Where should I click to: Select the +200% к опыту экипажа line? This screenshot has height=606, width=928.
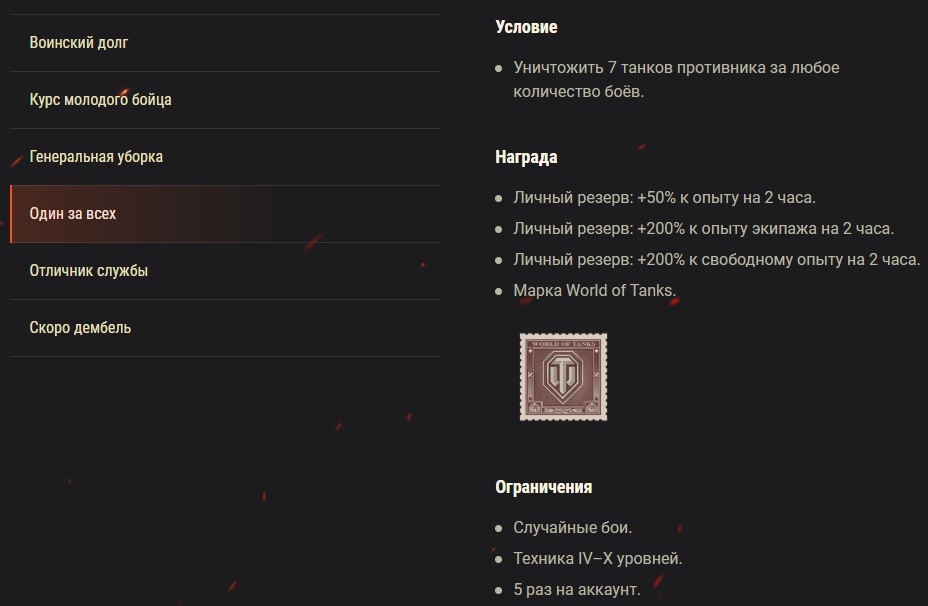tap(703, 229)
